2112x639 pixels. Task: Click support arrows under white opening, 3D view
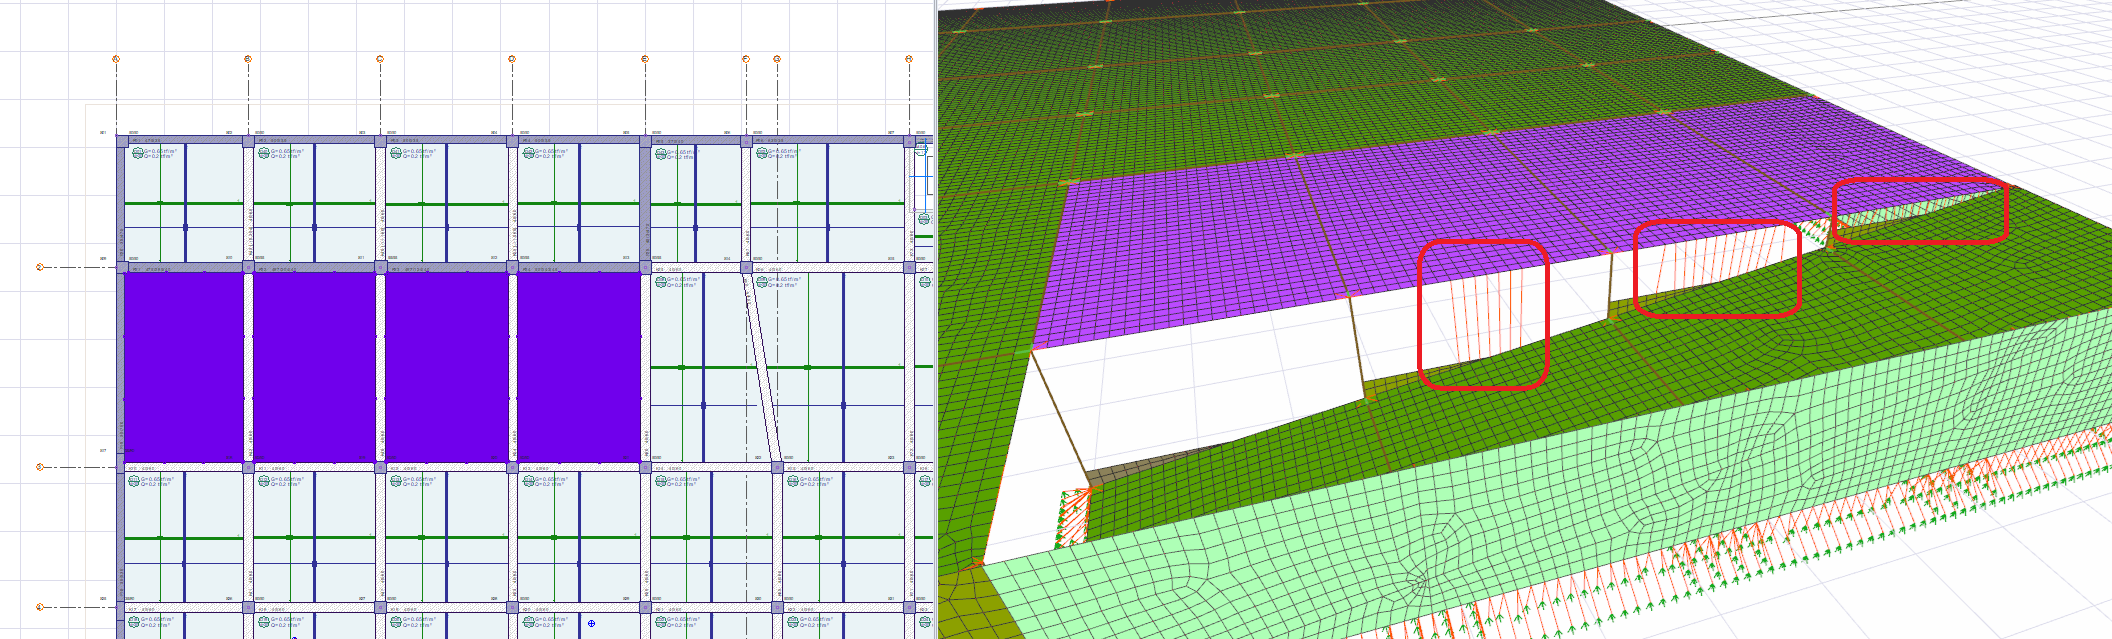click(x=1075, y=515)
